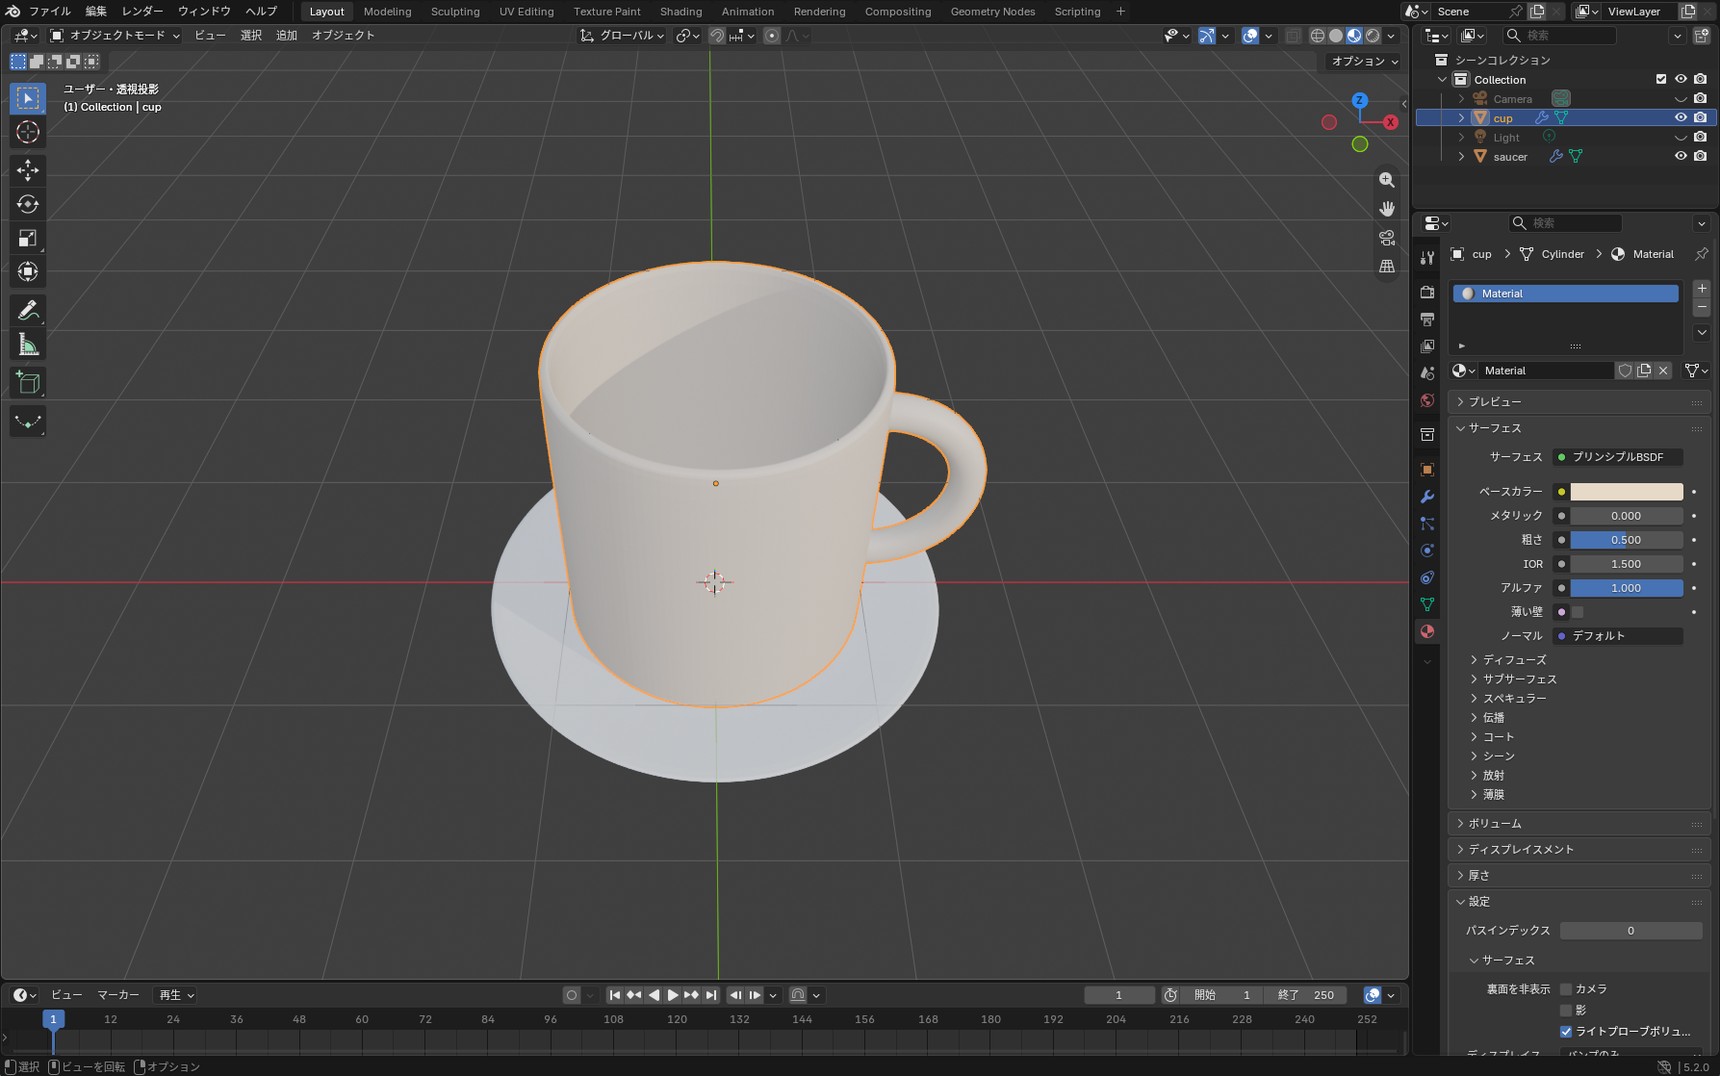Enable backface culling for カメラ

coord(1566,989)
